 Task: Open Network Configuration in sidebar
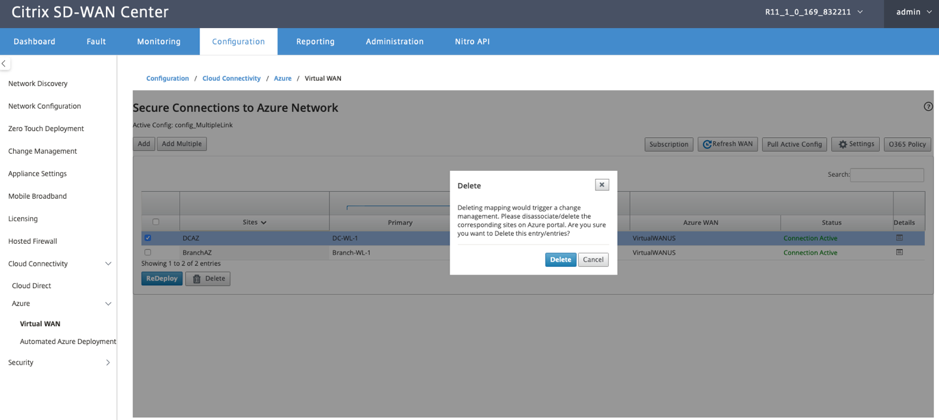44,106
